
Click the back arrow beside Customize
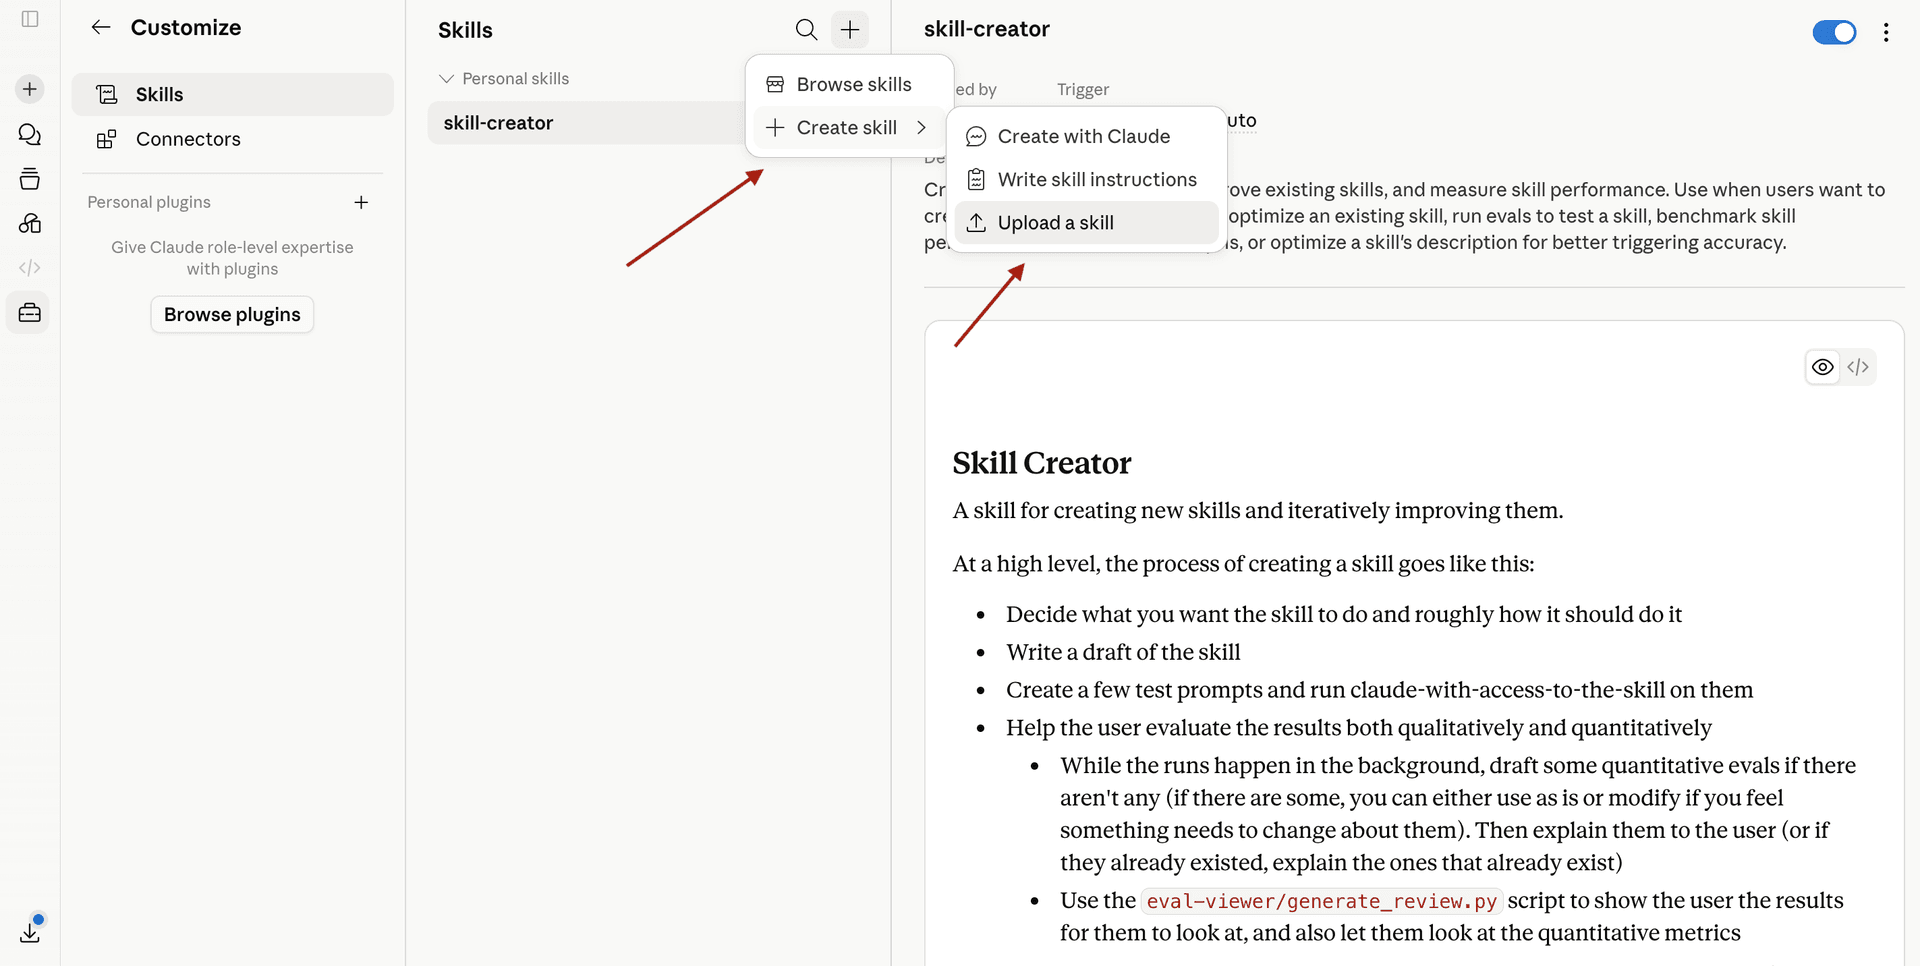click(100, 27)
